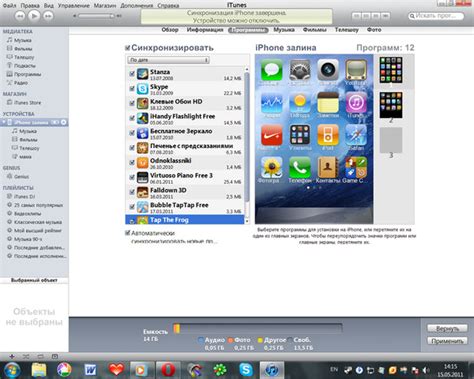Click the capacity usage bar
This screenshot has height=379, width=474.
[x=258, y=329]
